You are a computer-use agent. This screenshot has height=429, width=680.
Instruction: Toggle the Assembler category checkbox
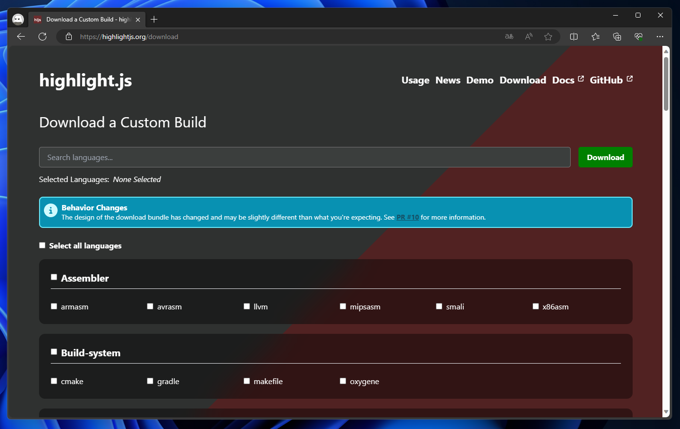pos(54,277)
